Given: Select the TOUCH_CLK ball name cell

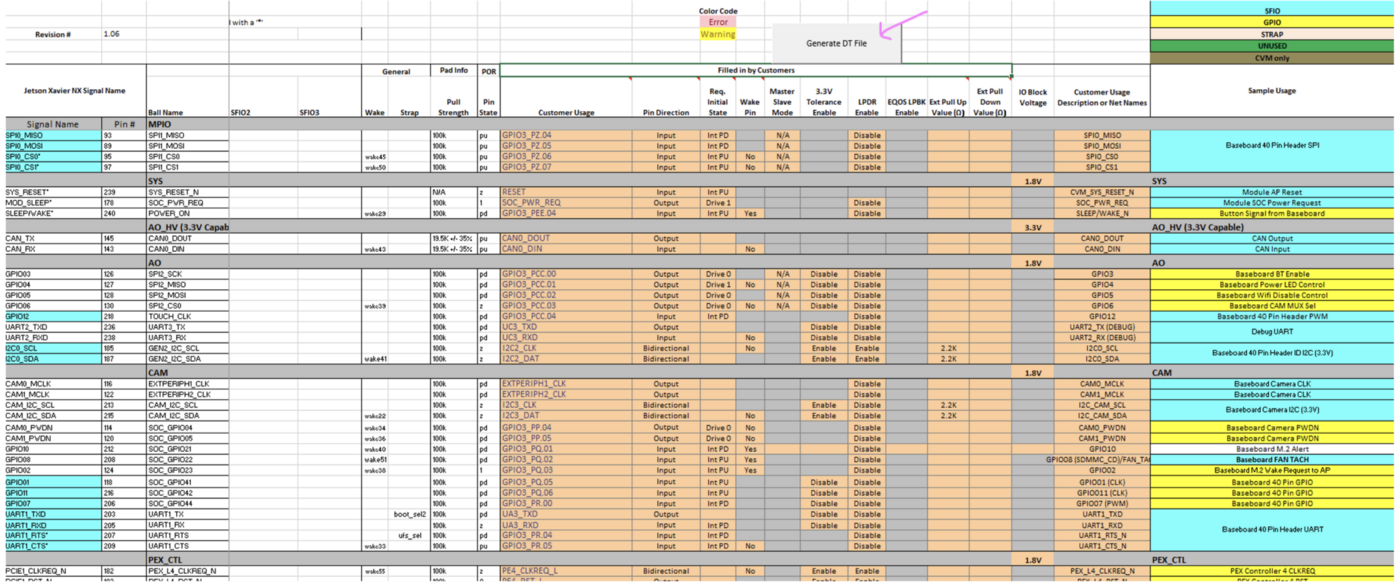Looking at the screenshot, I should 187,316.
